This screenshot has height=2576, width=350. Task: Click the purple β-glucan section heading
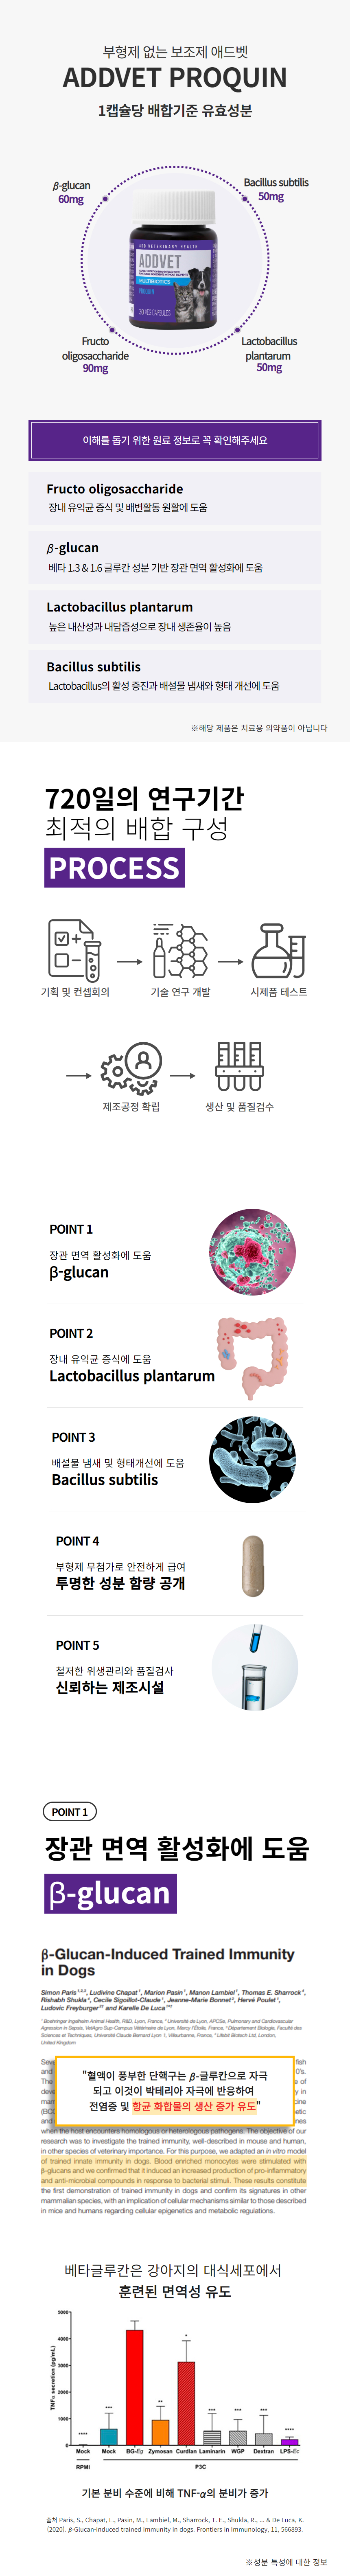point(110,1893)
